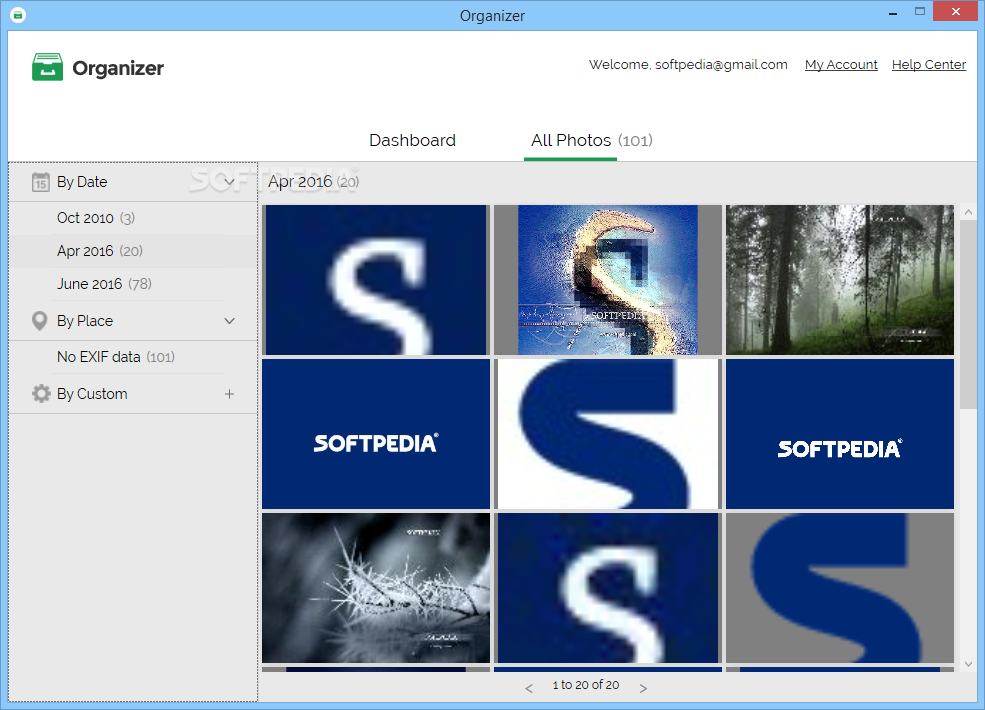The image size is (985, 710).
Task: Open My Account link
Action: (841, 65)
